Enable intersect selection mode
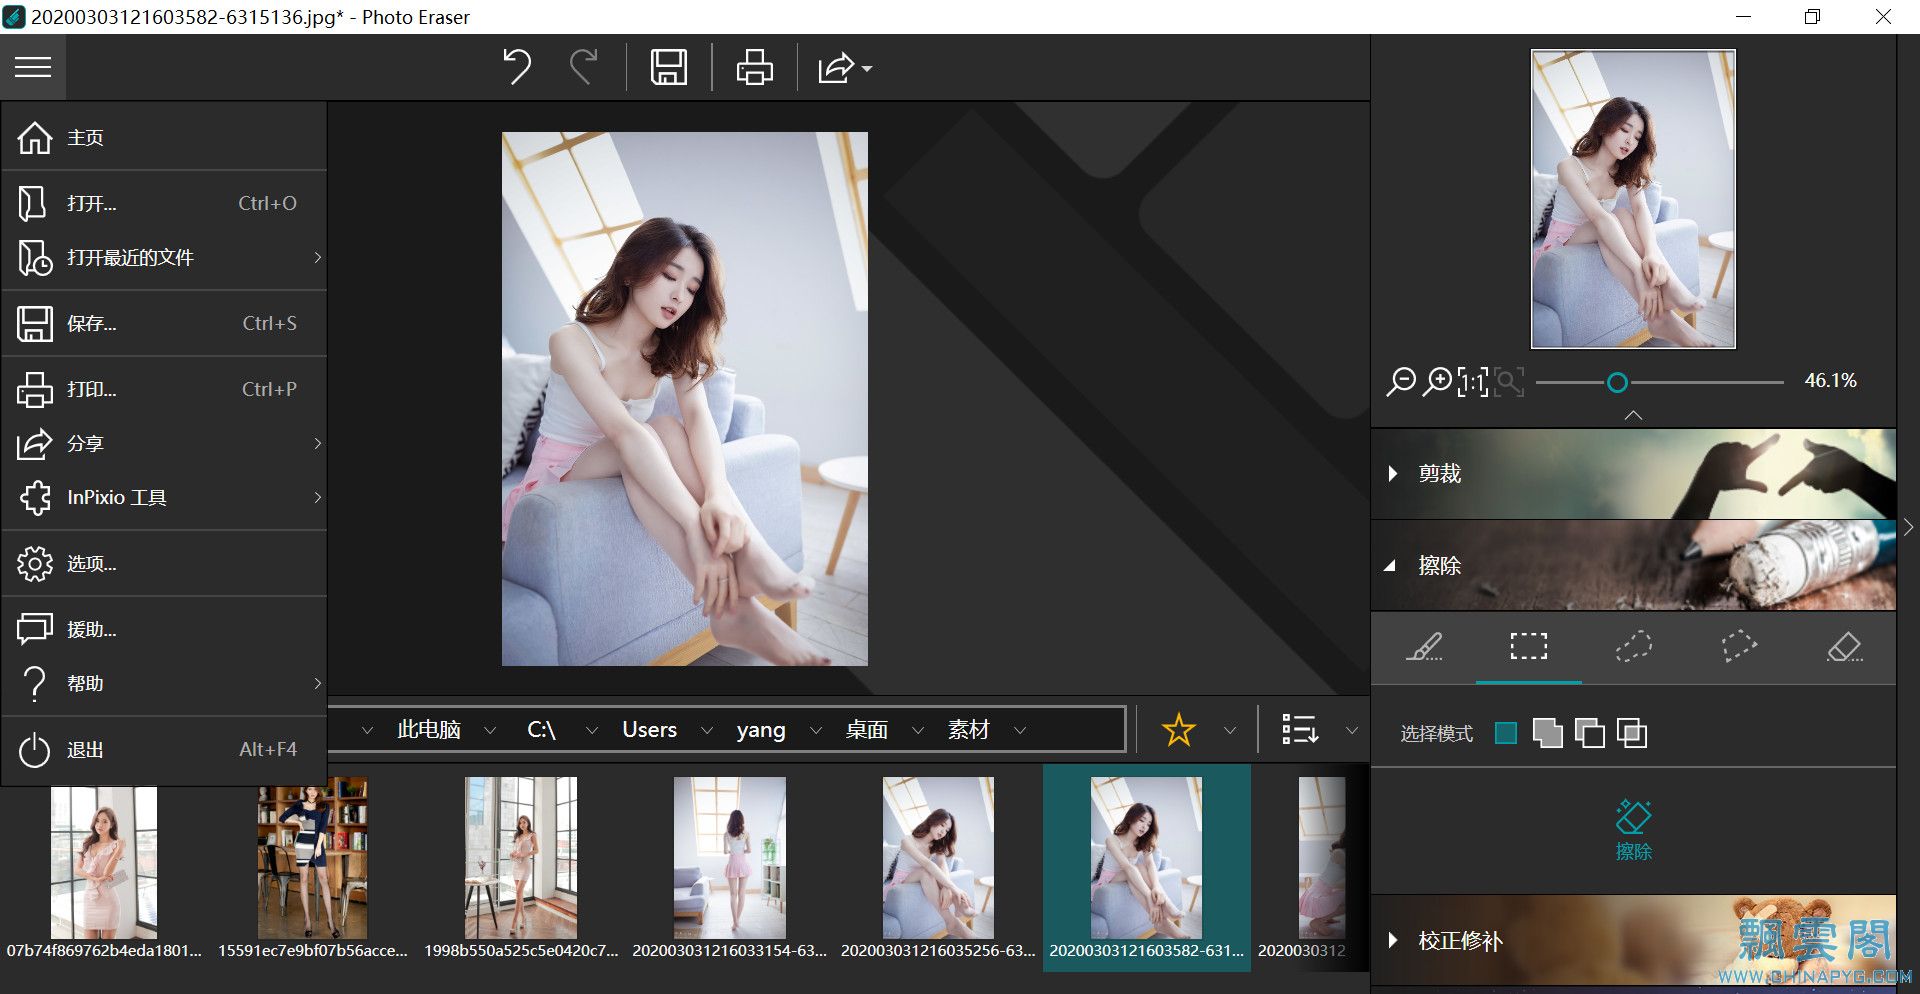 [1631, 733]
